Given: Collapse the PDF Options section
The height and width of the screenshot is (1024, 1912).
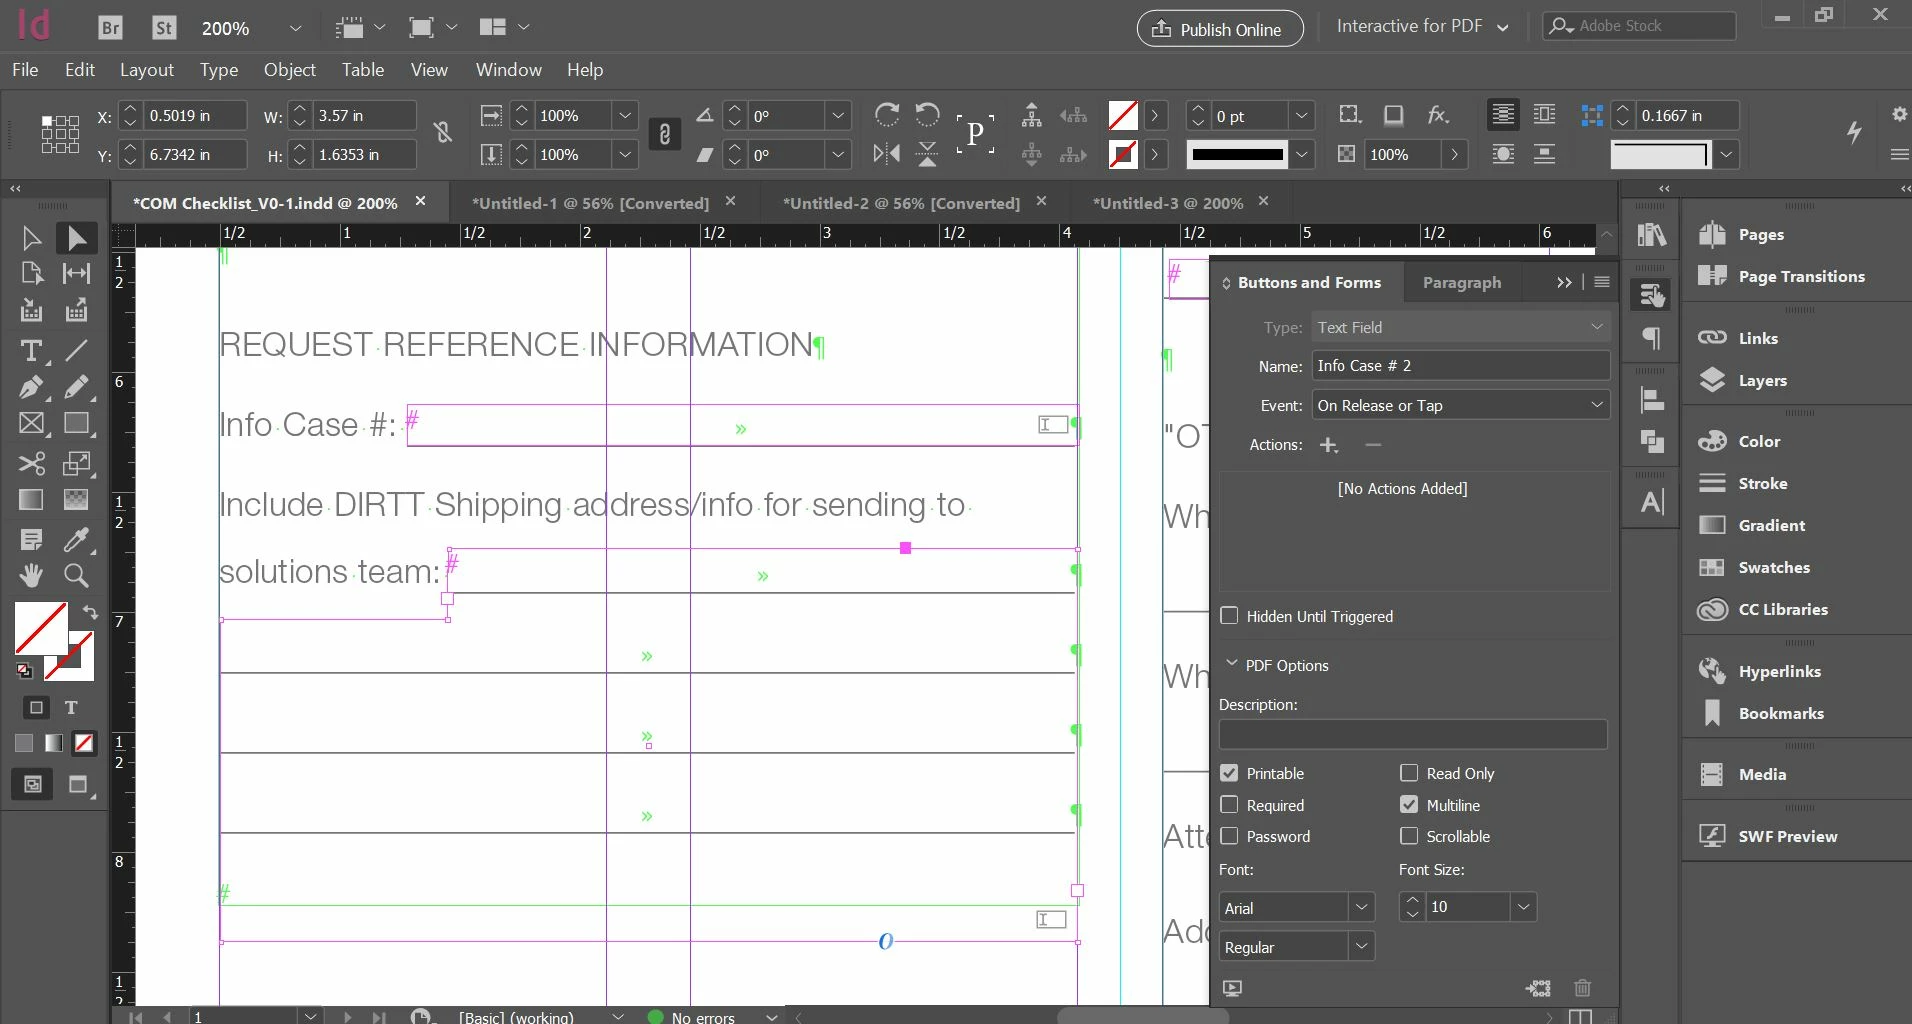Looking at the screenshot, I should (1232, 664).
